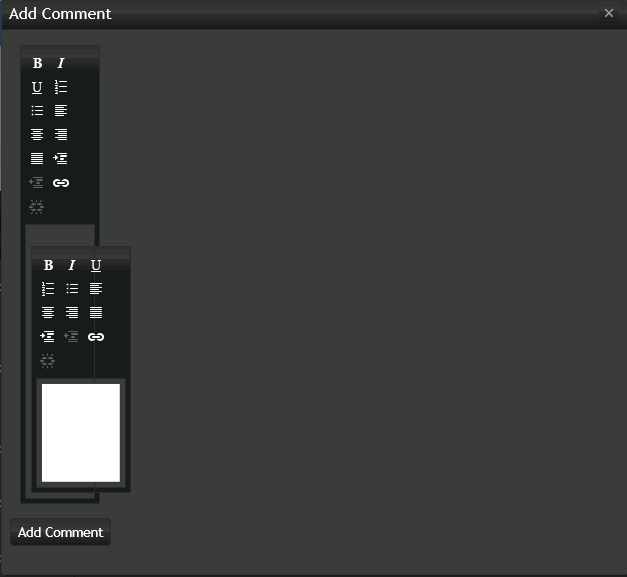
Task: Center align text in upper toolbar
Action: tap(37, 134)
